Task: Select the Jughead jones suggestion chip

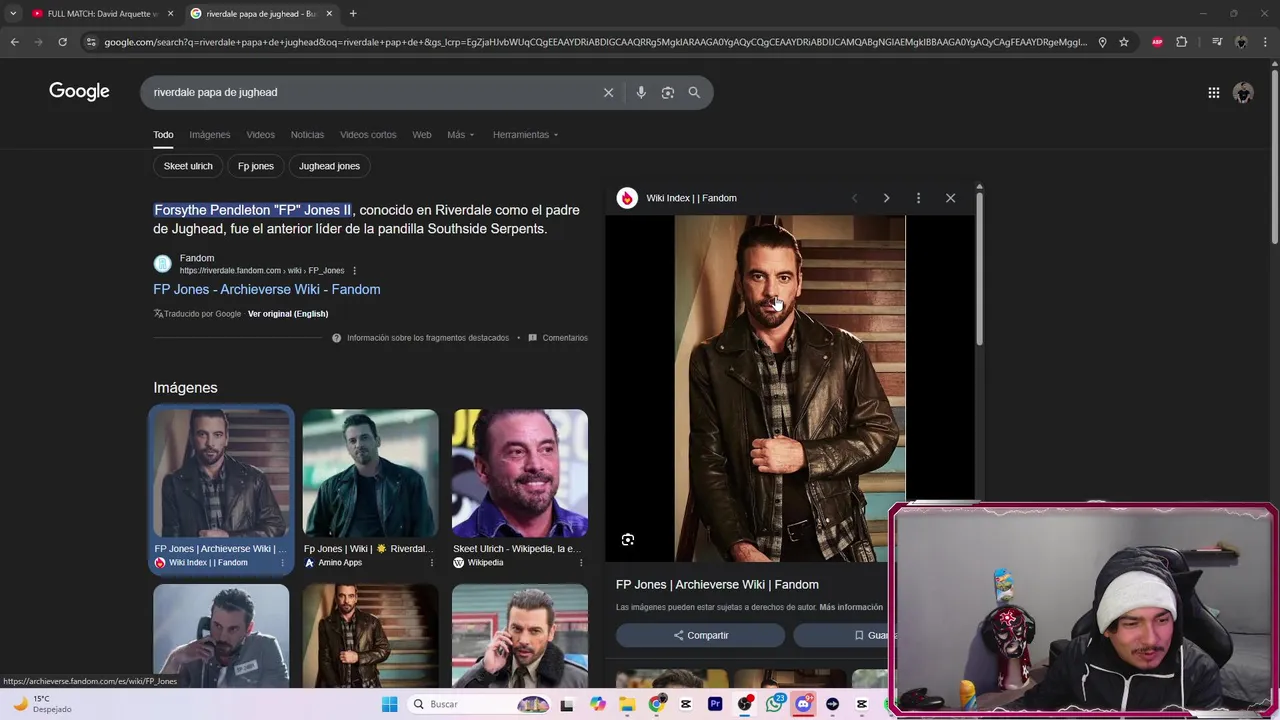Action: point(329,166)
